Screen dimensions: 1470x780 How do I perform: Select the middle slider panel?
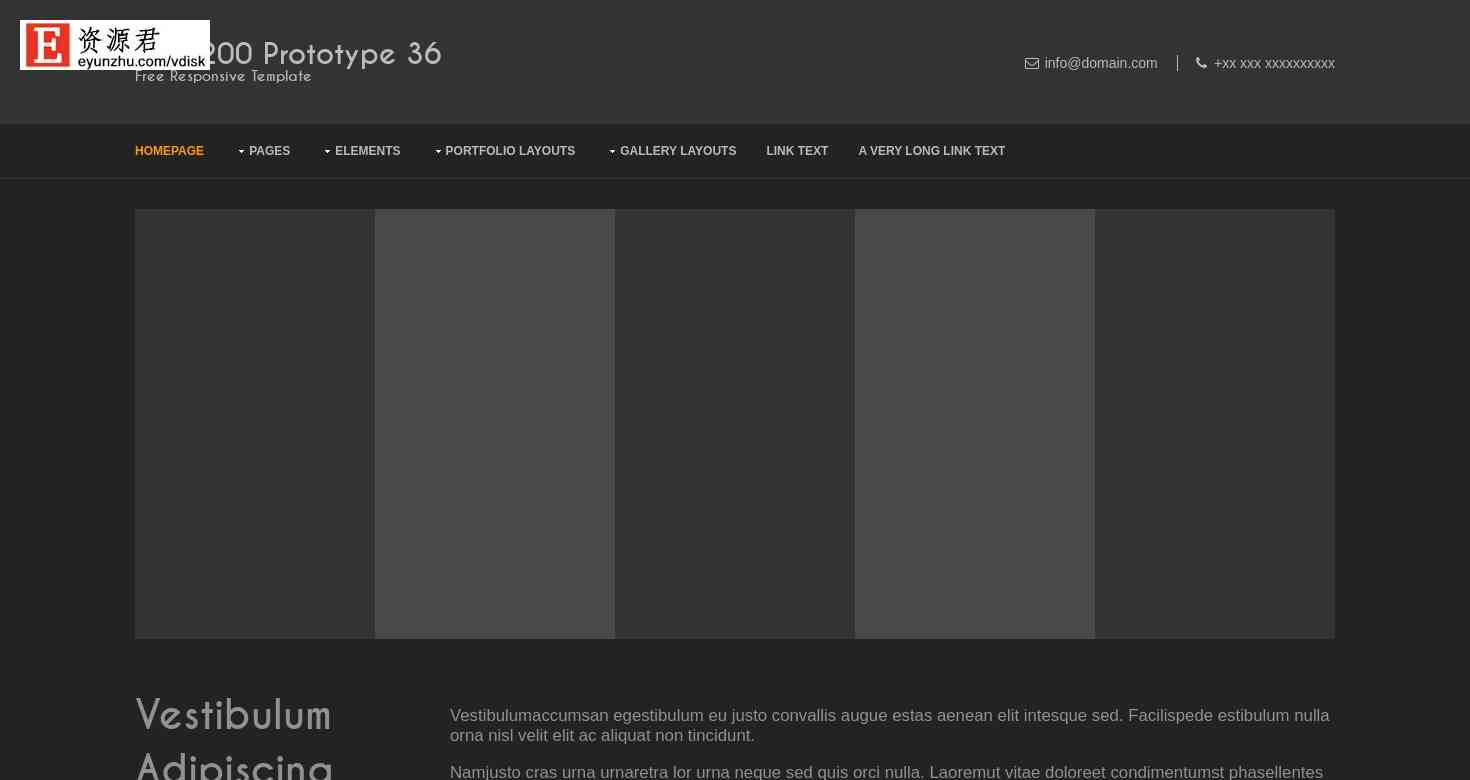[735, 424]
